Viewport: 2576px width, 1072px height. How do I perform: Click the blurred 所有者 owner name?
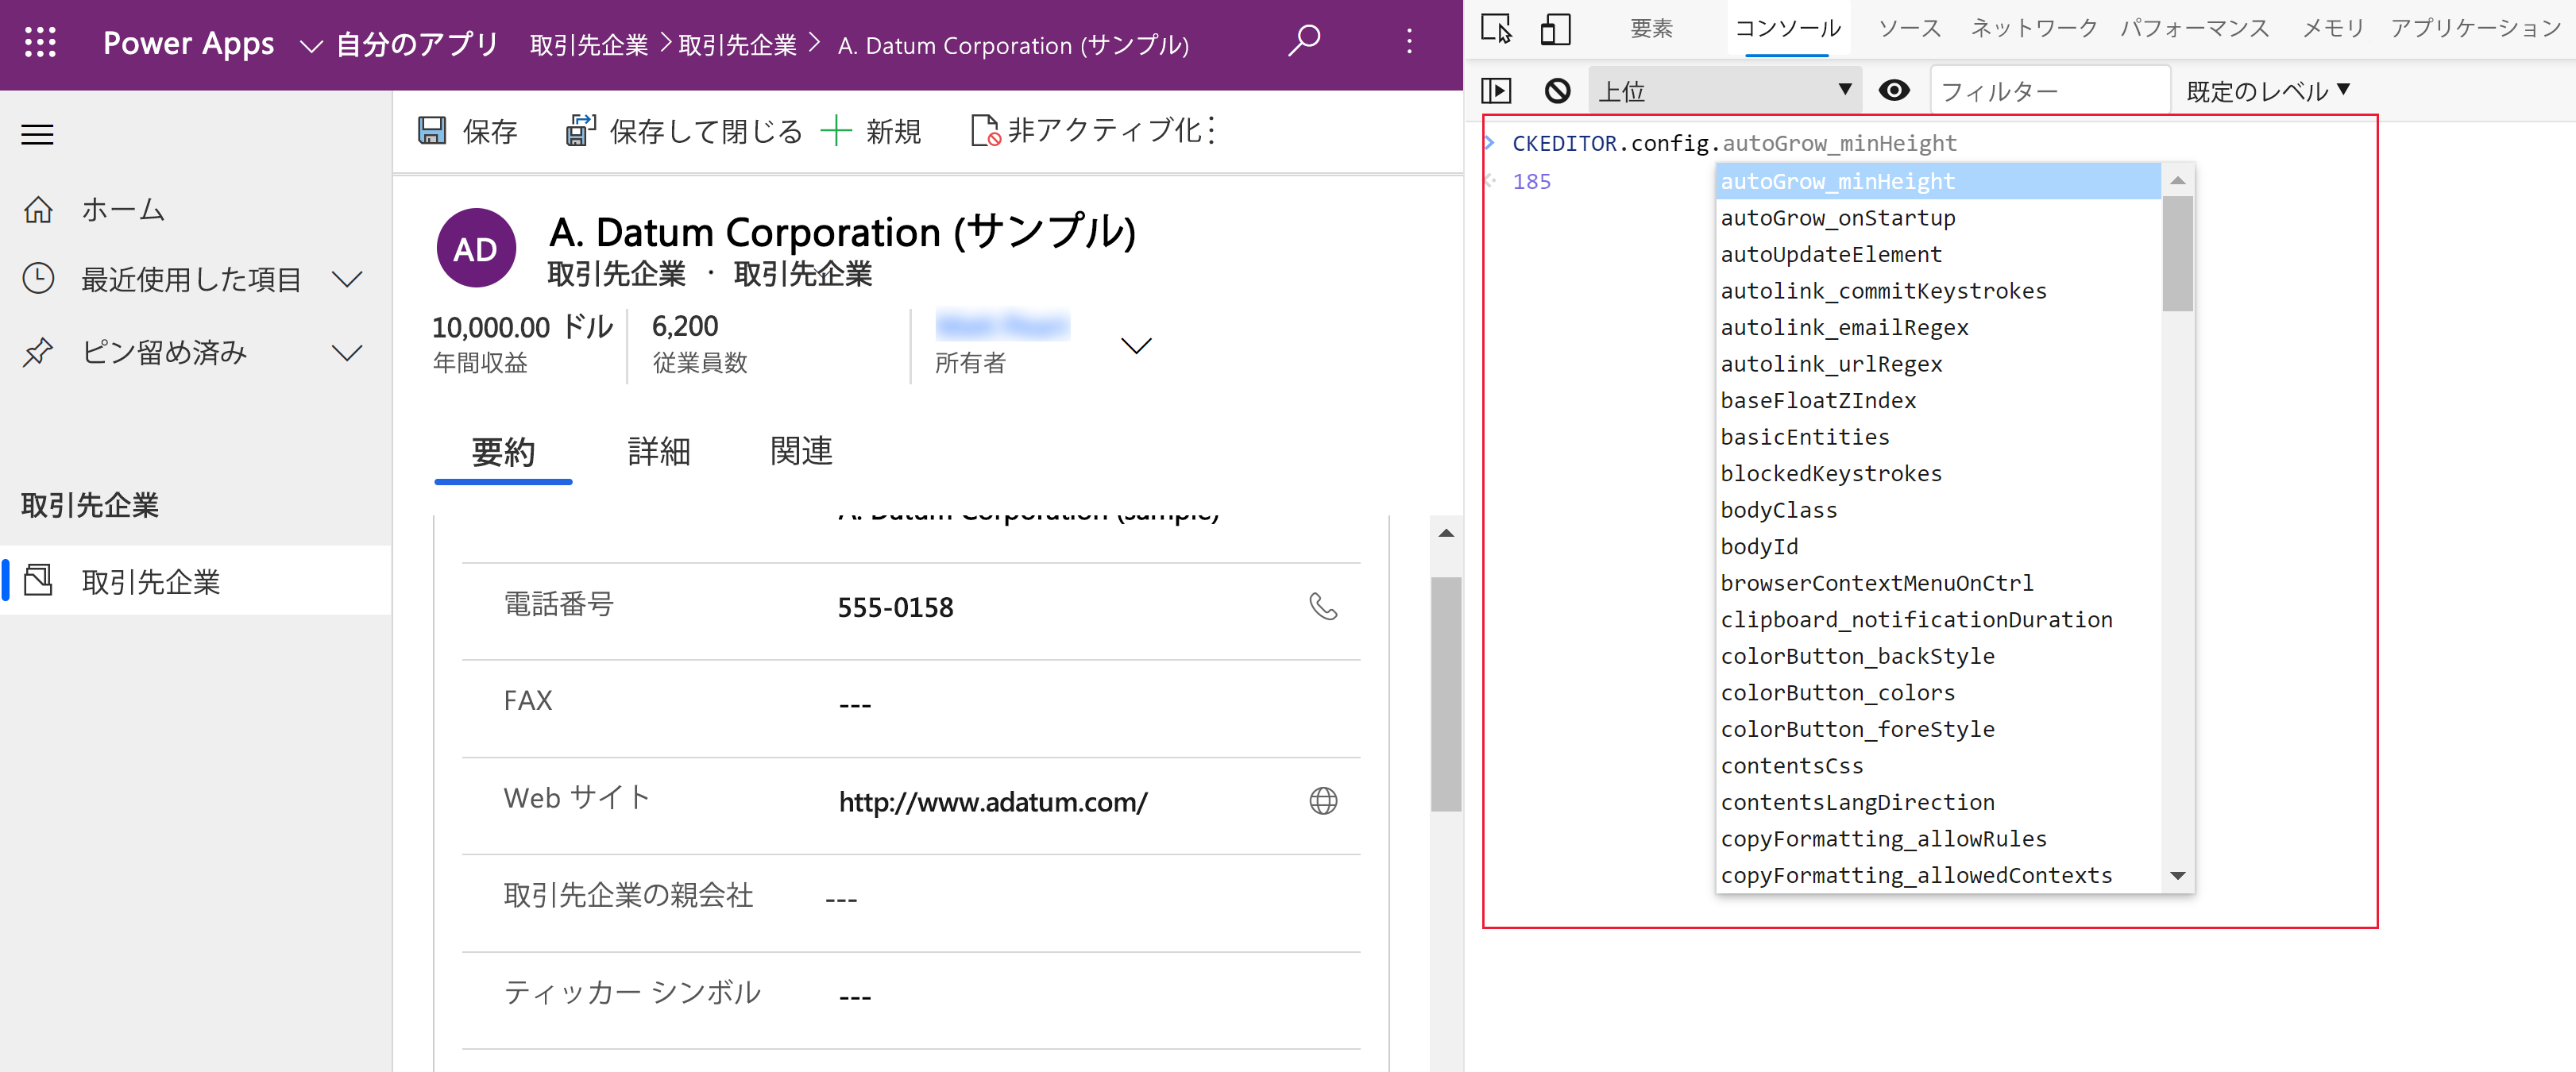[x=1003, y=325]
